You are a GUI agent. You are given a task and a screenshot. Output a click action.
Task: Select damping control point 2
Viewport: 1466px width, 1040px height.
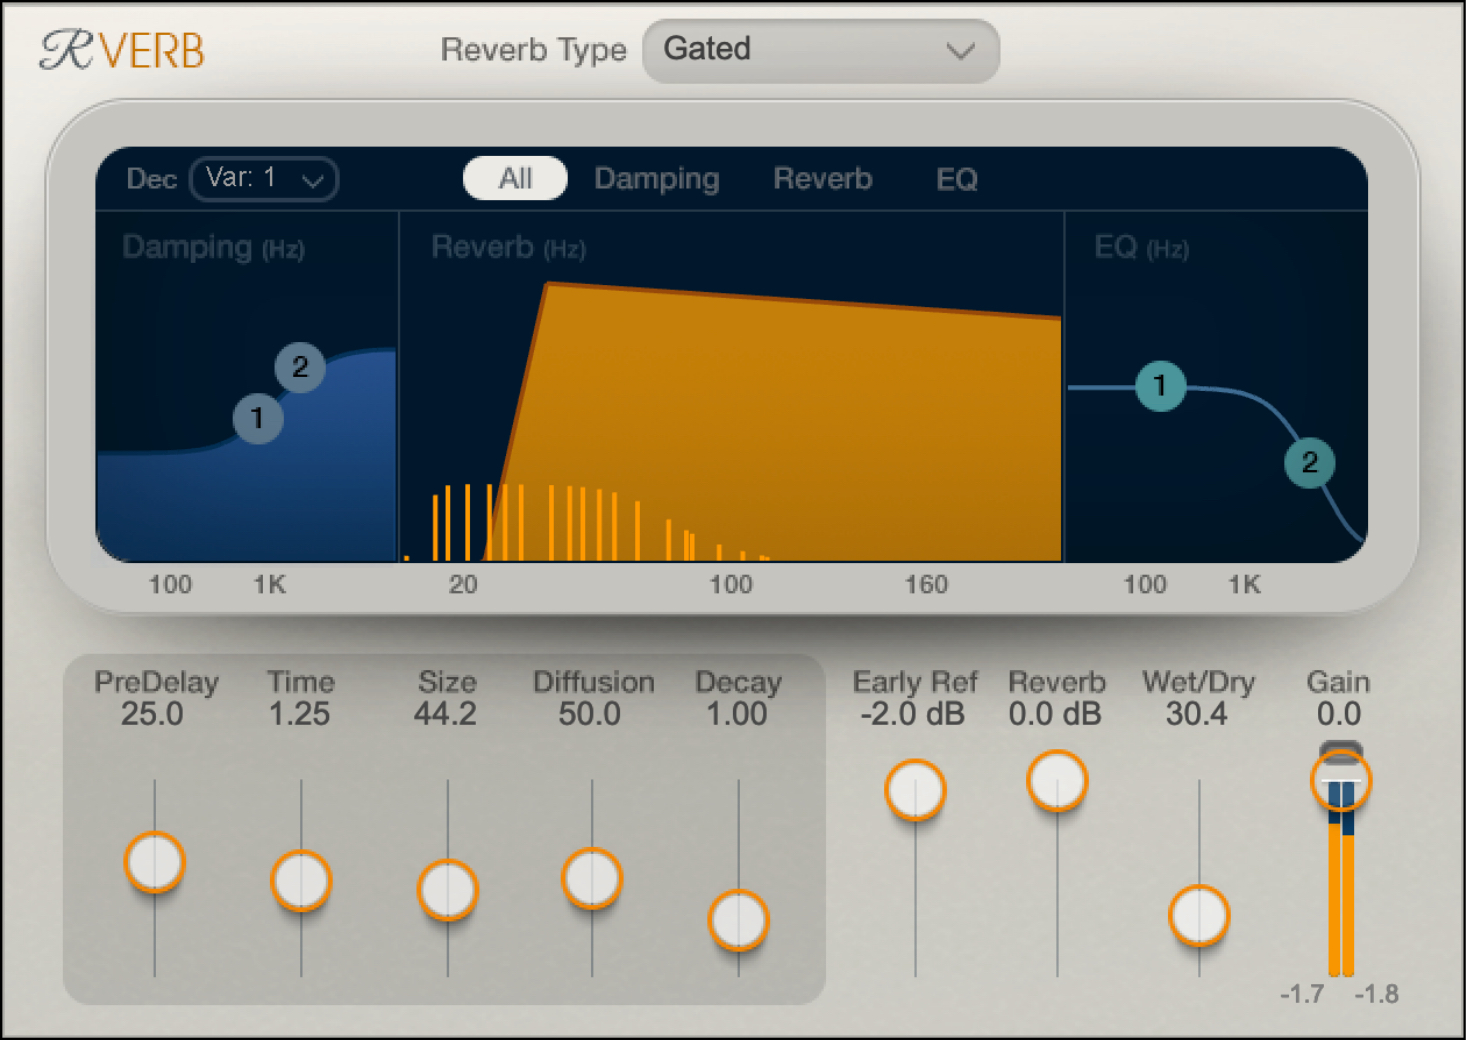pos(300,368)
